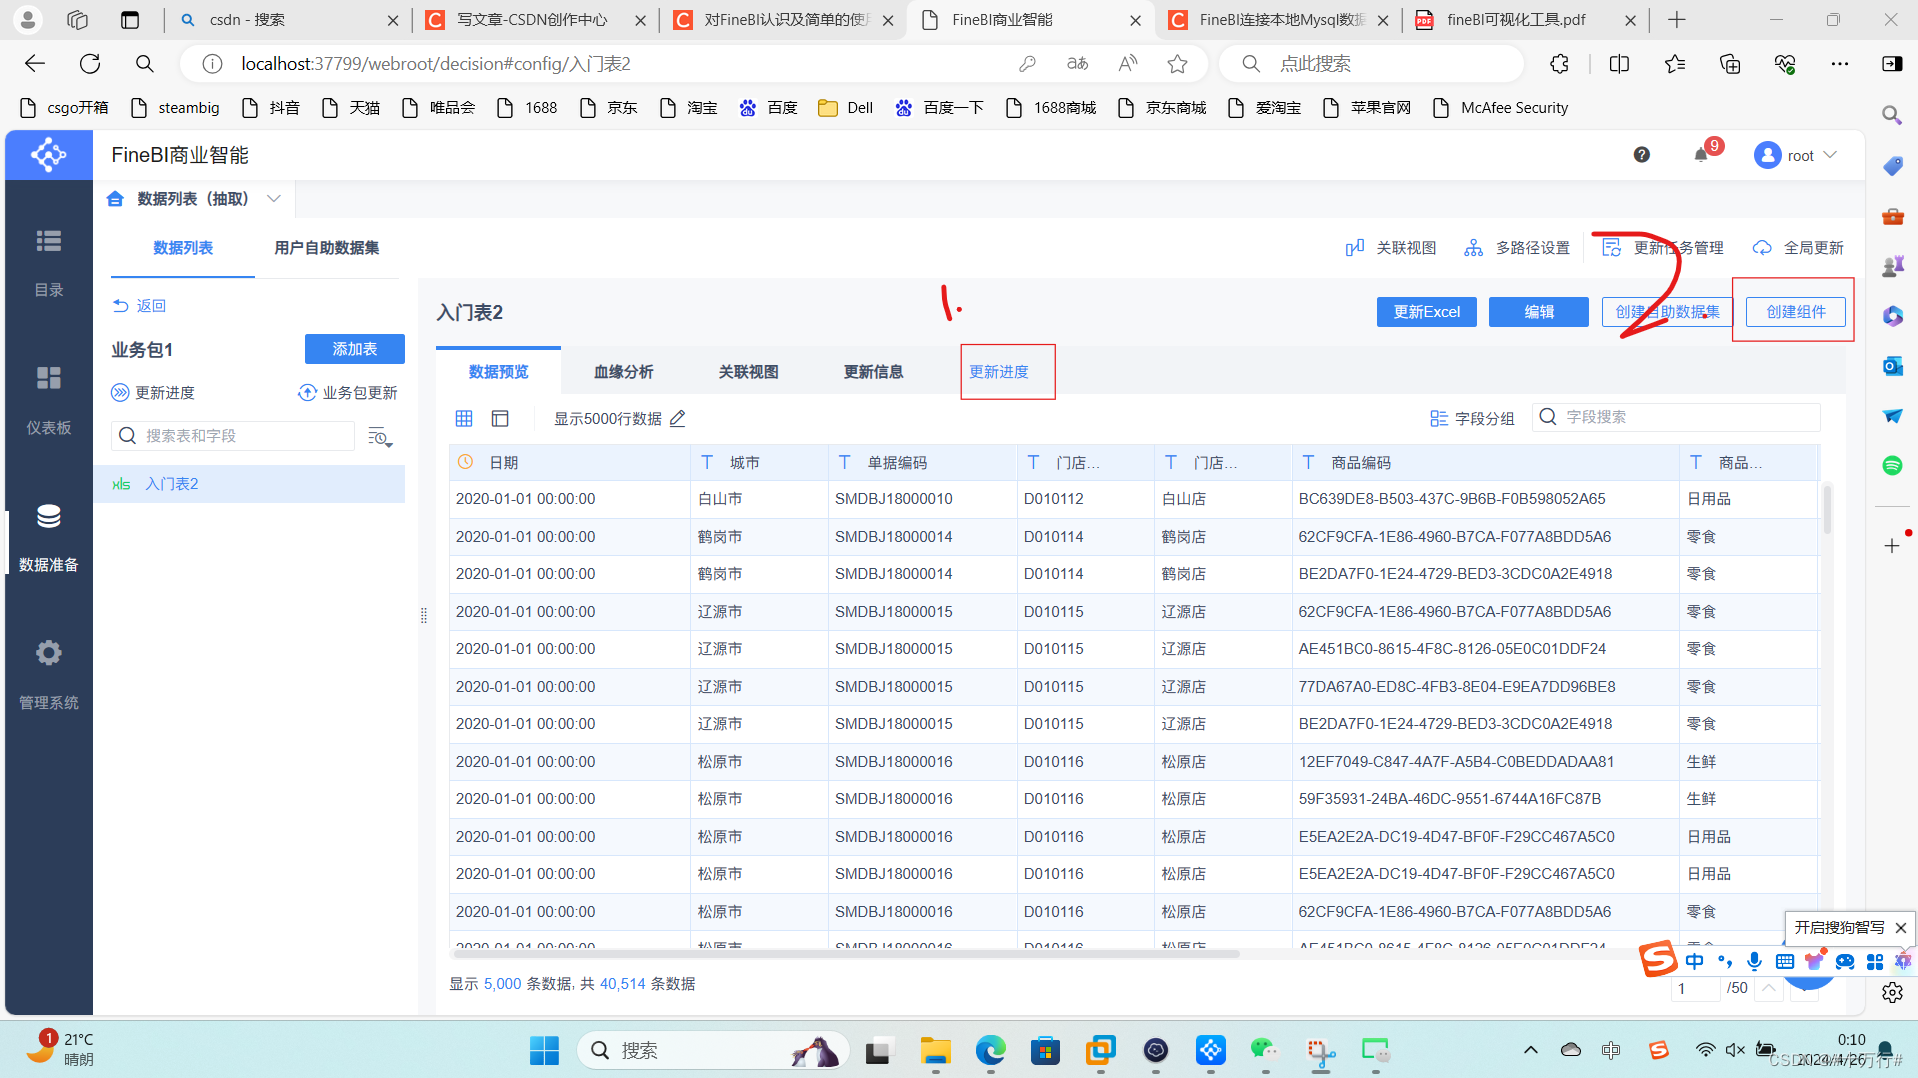Open the table filter/sort icon beside search
This screenshot has width=1918, height=1078.
tap(380, 437)
